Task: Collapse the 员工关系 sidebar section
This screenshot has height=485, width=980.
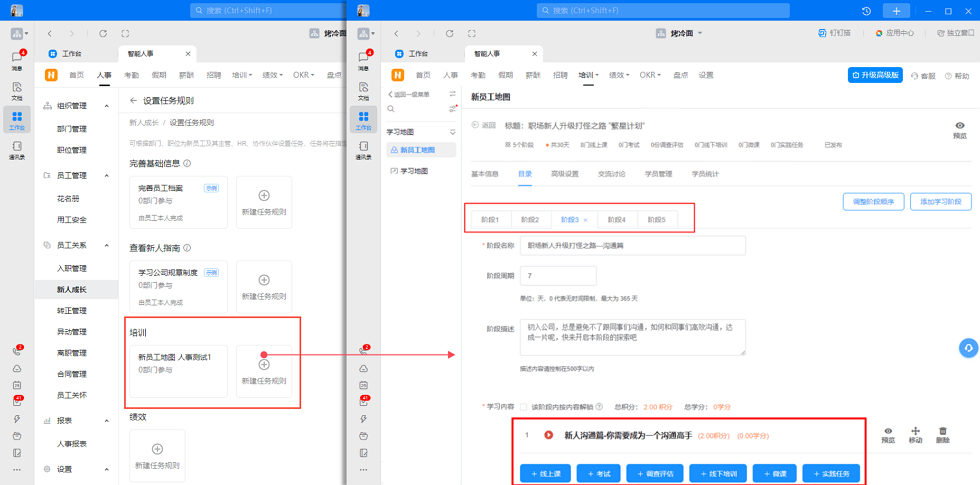Action: [107, 246]
